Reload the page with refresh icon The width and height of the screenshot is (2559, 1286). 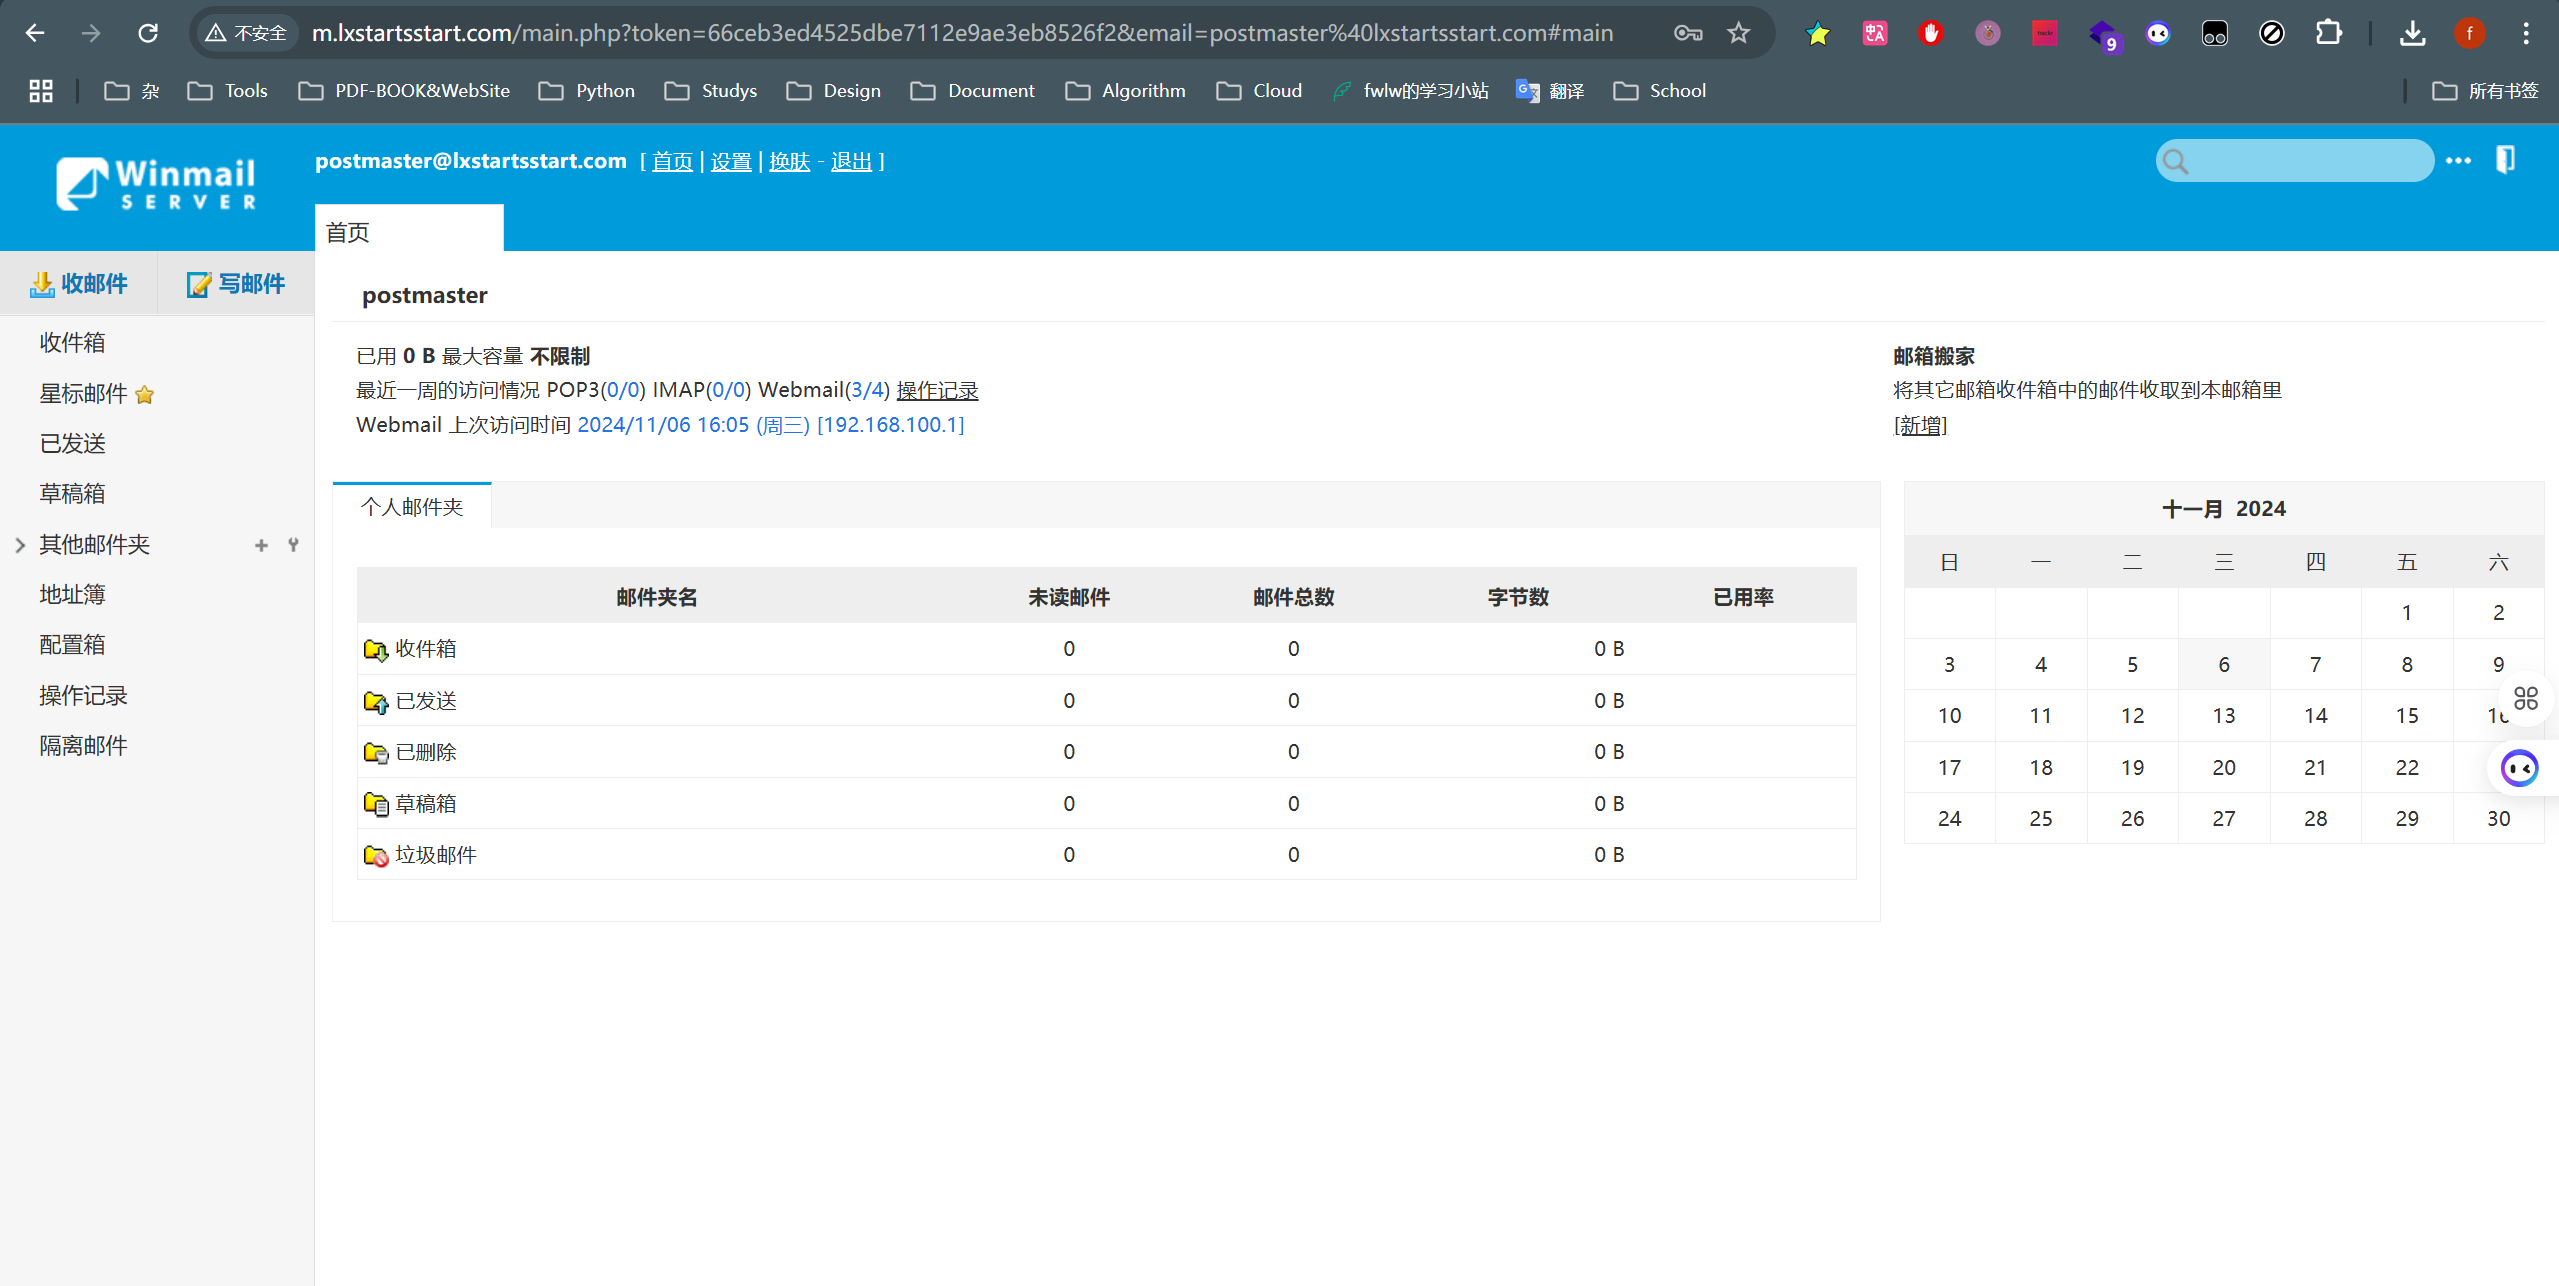148,33
